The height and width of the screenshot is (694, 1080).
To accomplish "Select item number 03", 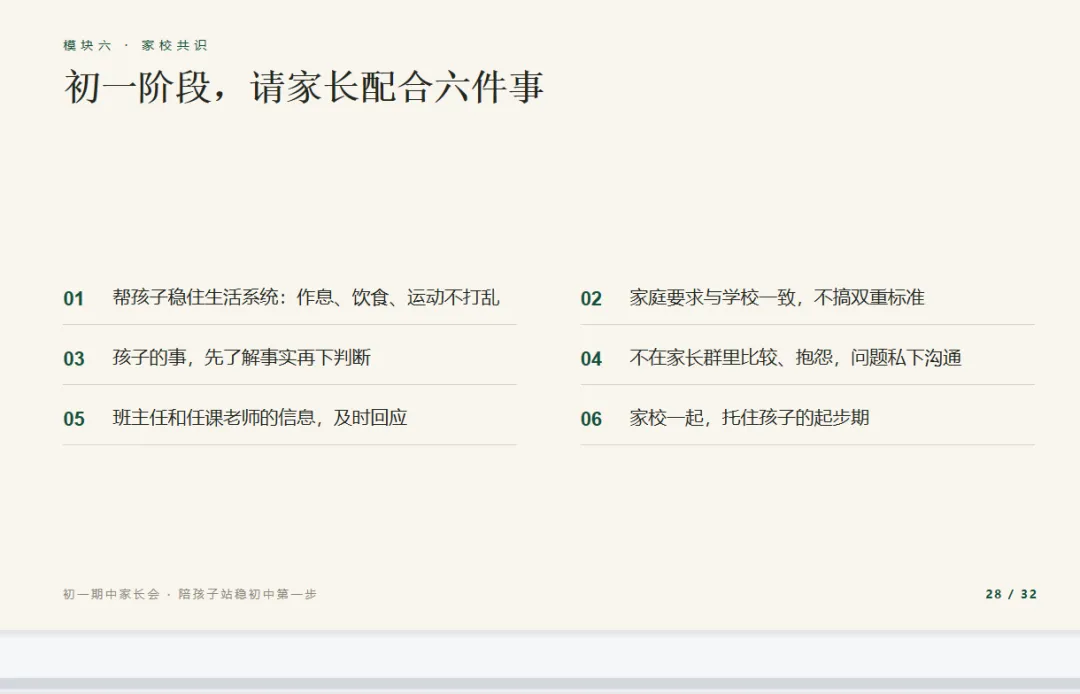I will (x=74, y=359).
